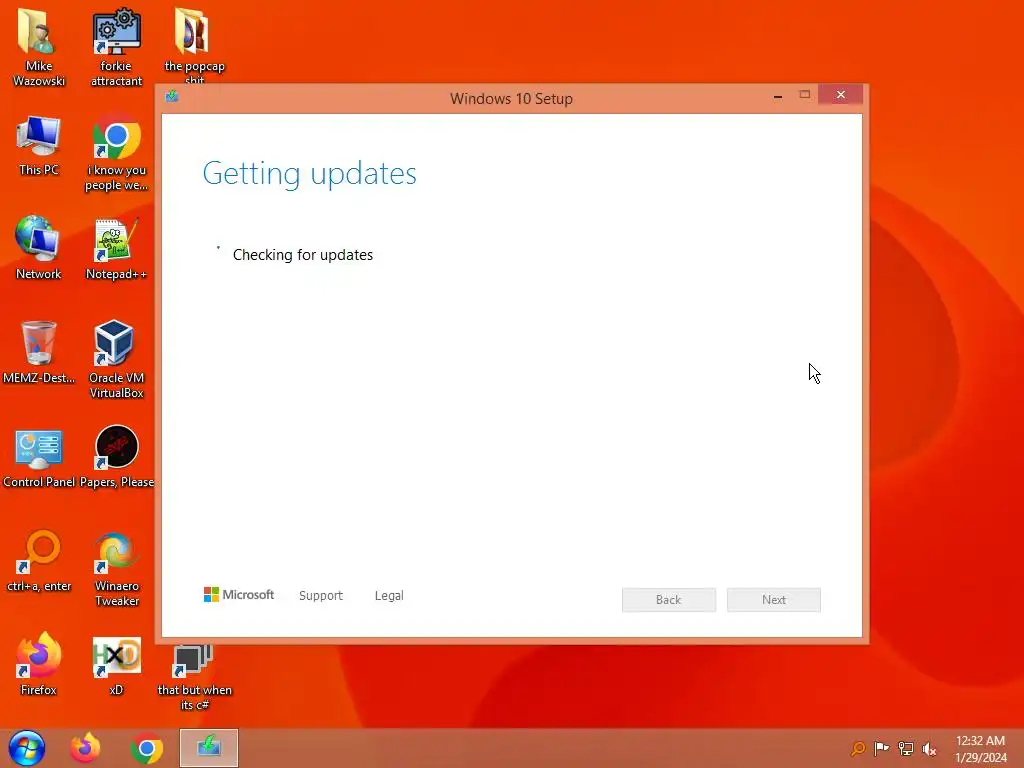1024x768 pixels.
Task: Open the Legal link
Action: click(389, 596)
